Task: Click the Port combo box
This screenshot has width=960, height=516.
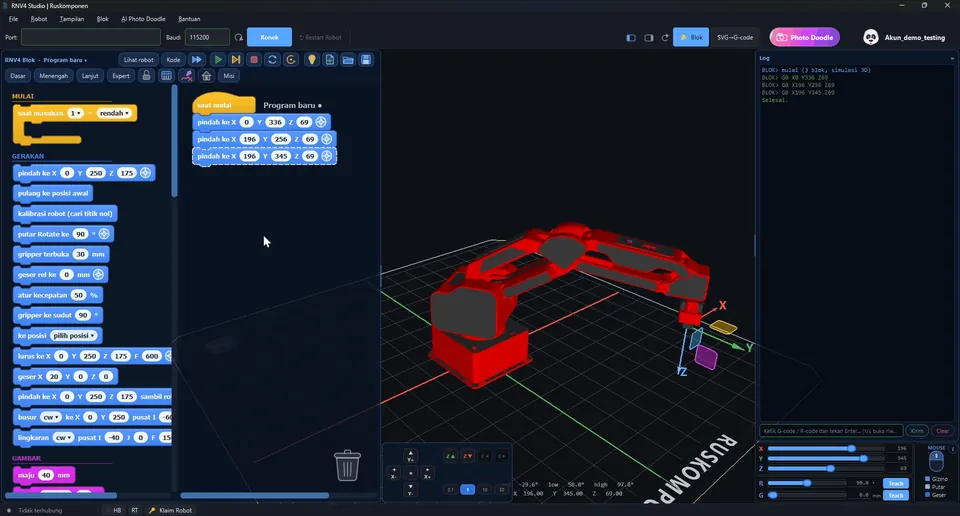Action: pyautogui.click(x=91, y=37)
